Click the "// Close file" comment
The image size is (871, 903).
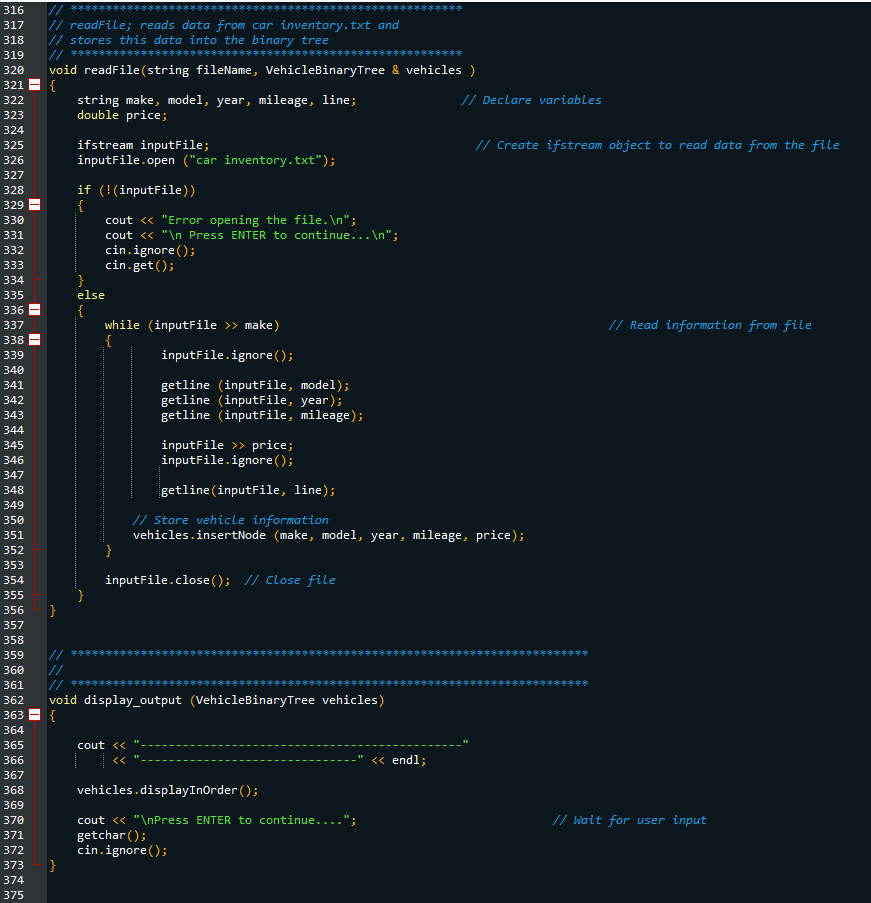coord(290,580)
